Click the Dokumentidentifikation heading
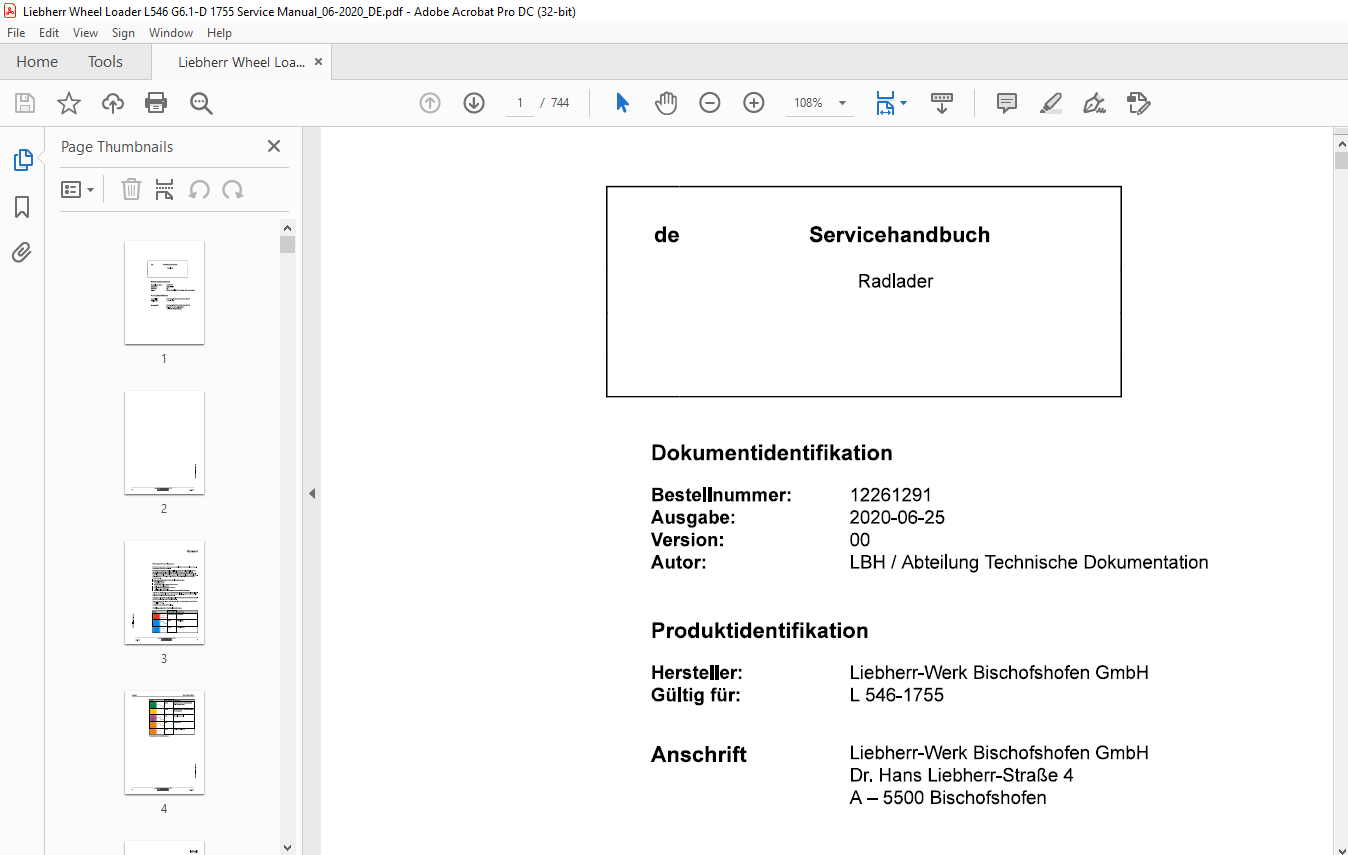The height and width of the screenshot is (855, 1348). pyautogui.click(x=771, y=453)
